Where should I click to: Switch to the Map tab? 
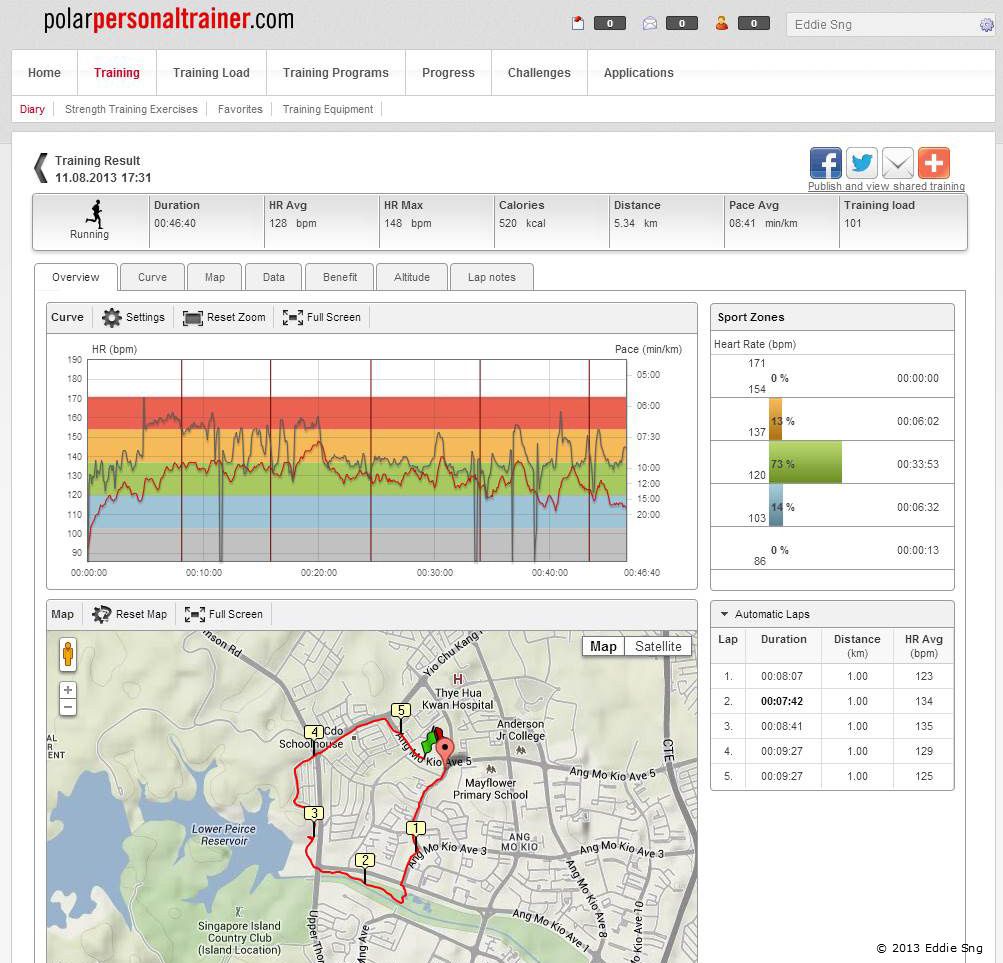click(215, 277)
